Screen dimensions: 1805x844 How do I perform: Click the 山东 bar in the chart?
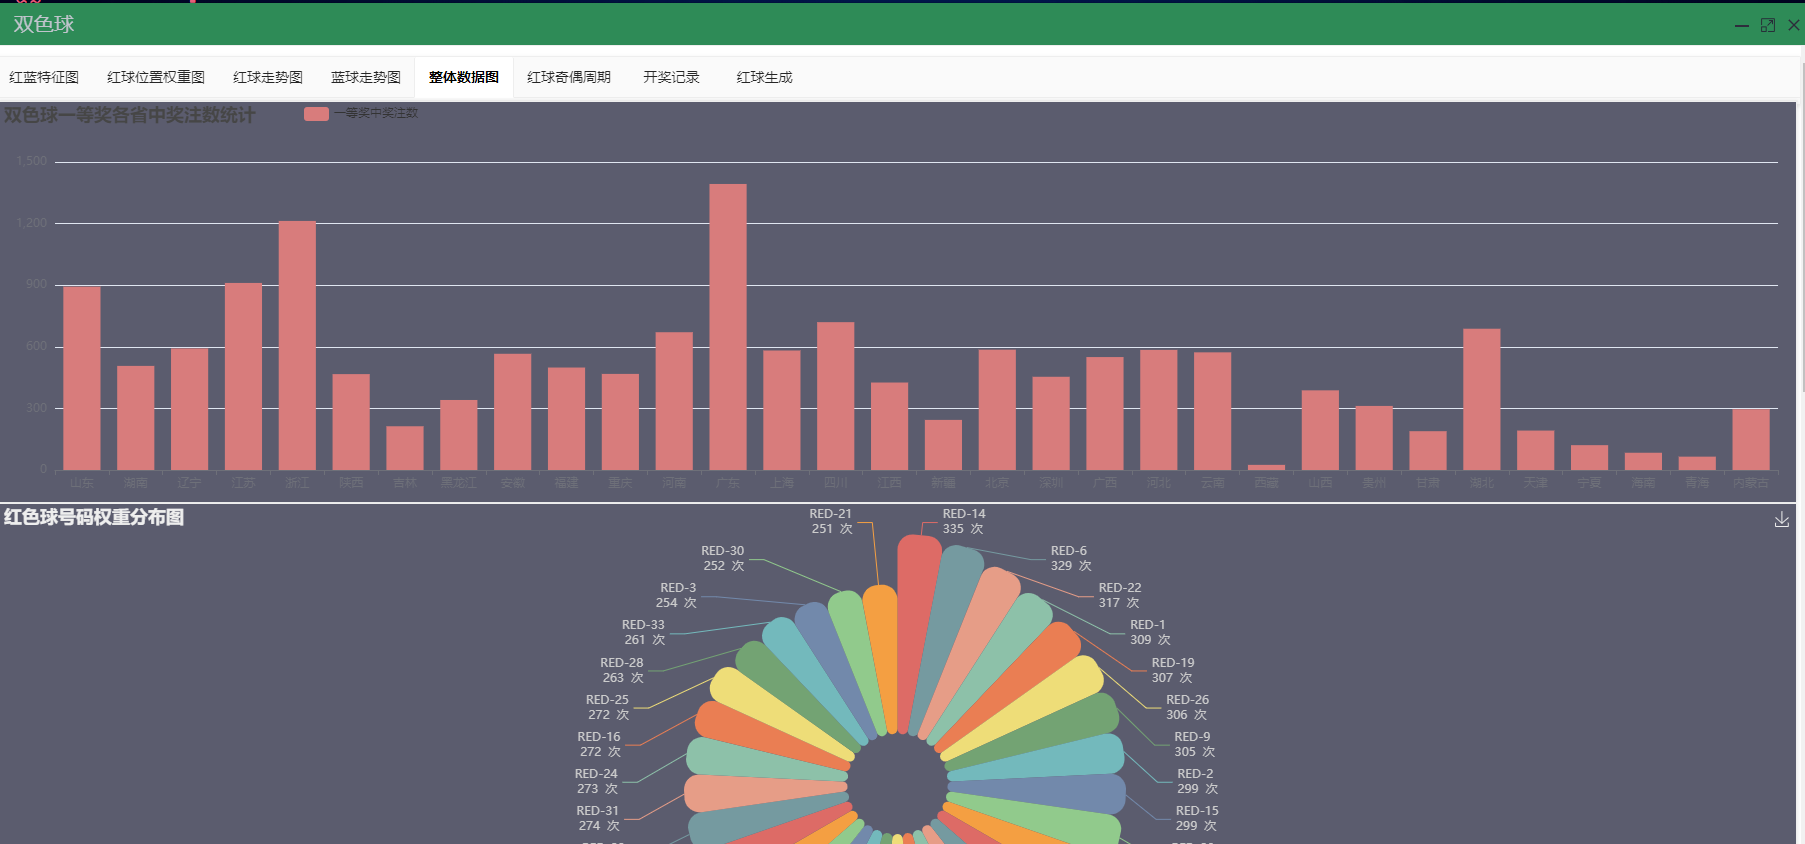coord(82,378)
